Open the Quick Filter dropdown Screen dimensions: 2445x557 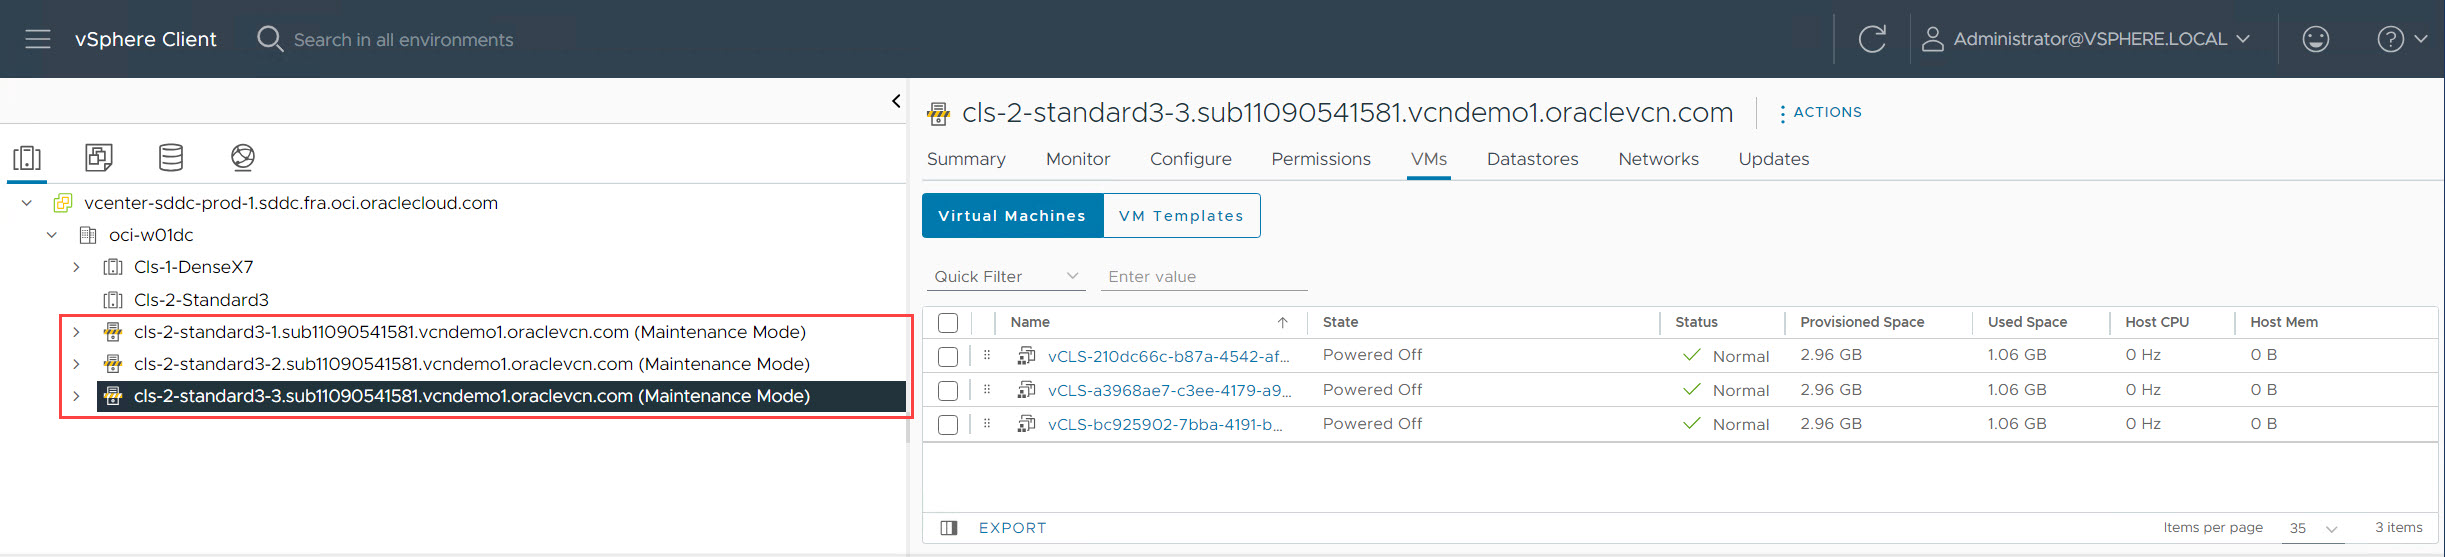click(x=1006, y=276)
